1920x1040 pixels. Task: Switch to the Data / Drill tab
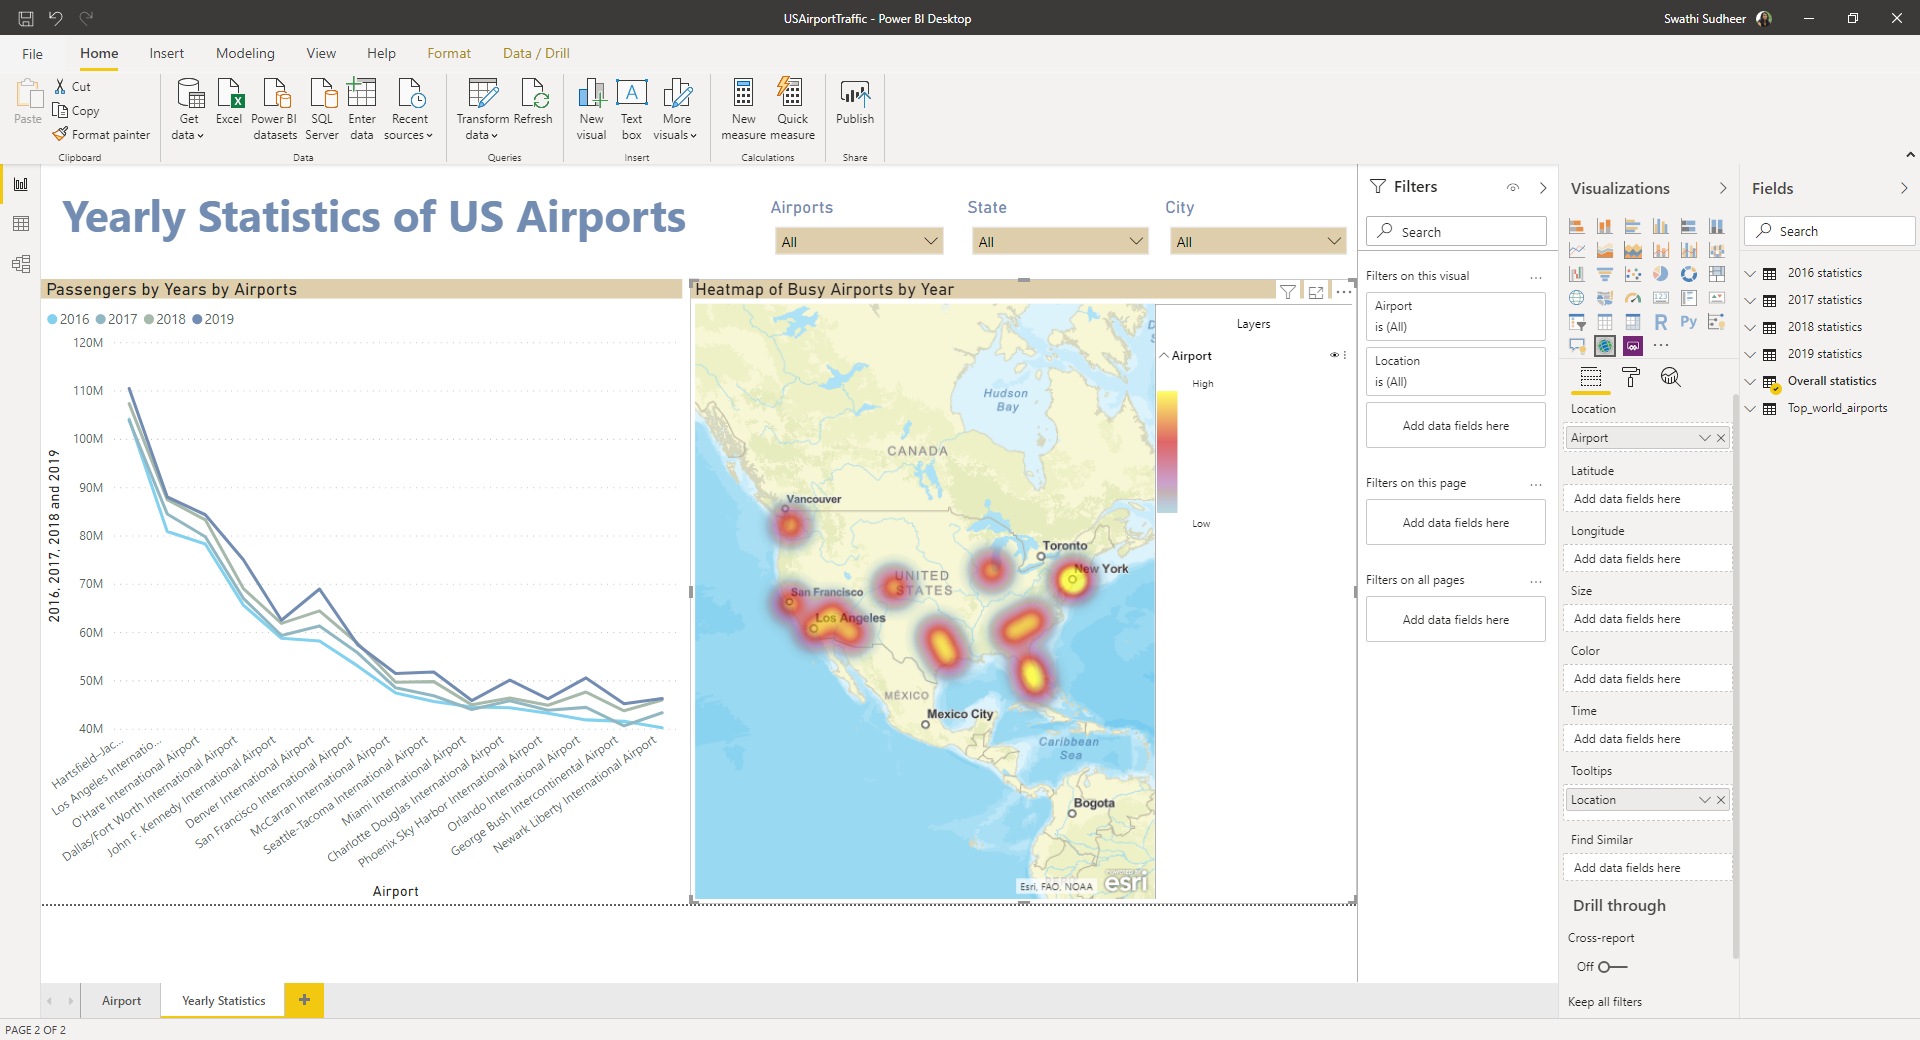tap(536, 53)
